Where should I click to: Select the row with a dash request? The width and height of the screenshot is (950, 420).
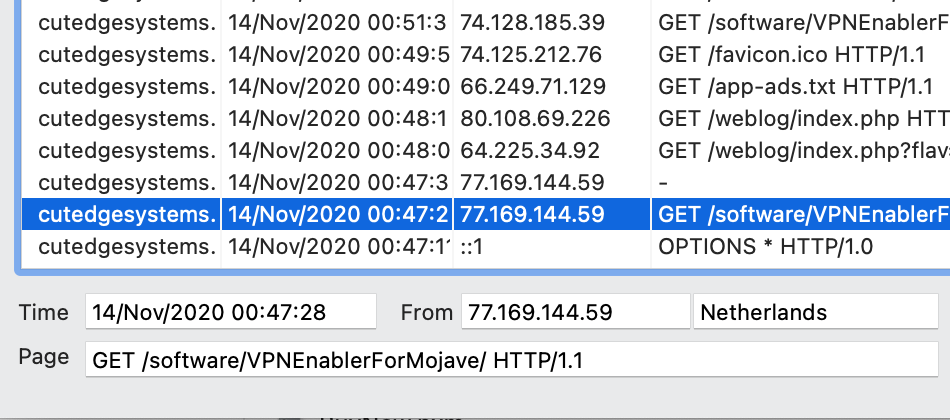pos(664,183)
